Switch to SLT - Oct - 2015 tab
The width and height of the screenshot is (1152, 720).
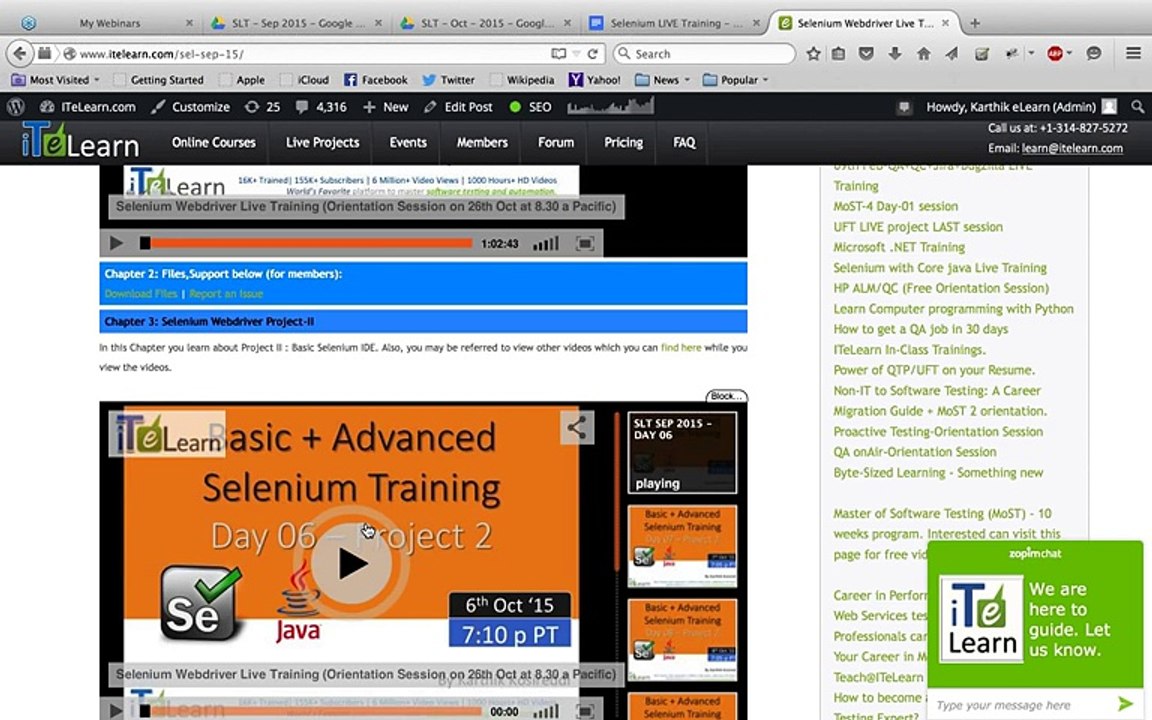coord(486,23)
